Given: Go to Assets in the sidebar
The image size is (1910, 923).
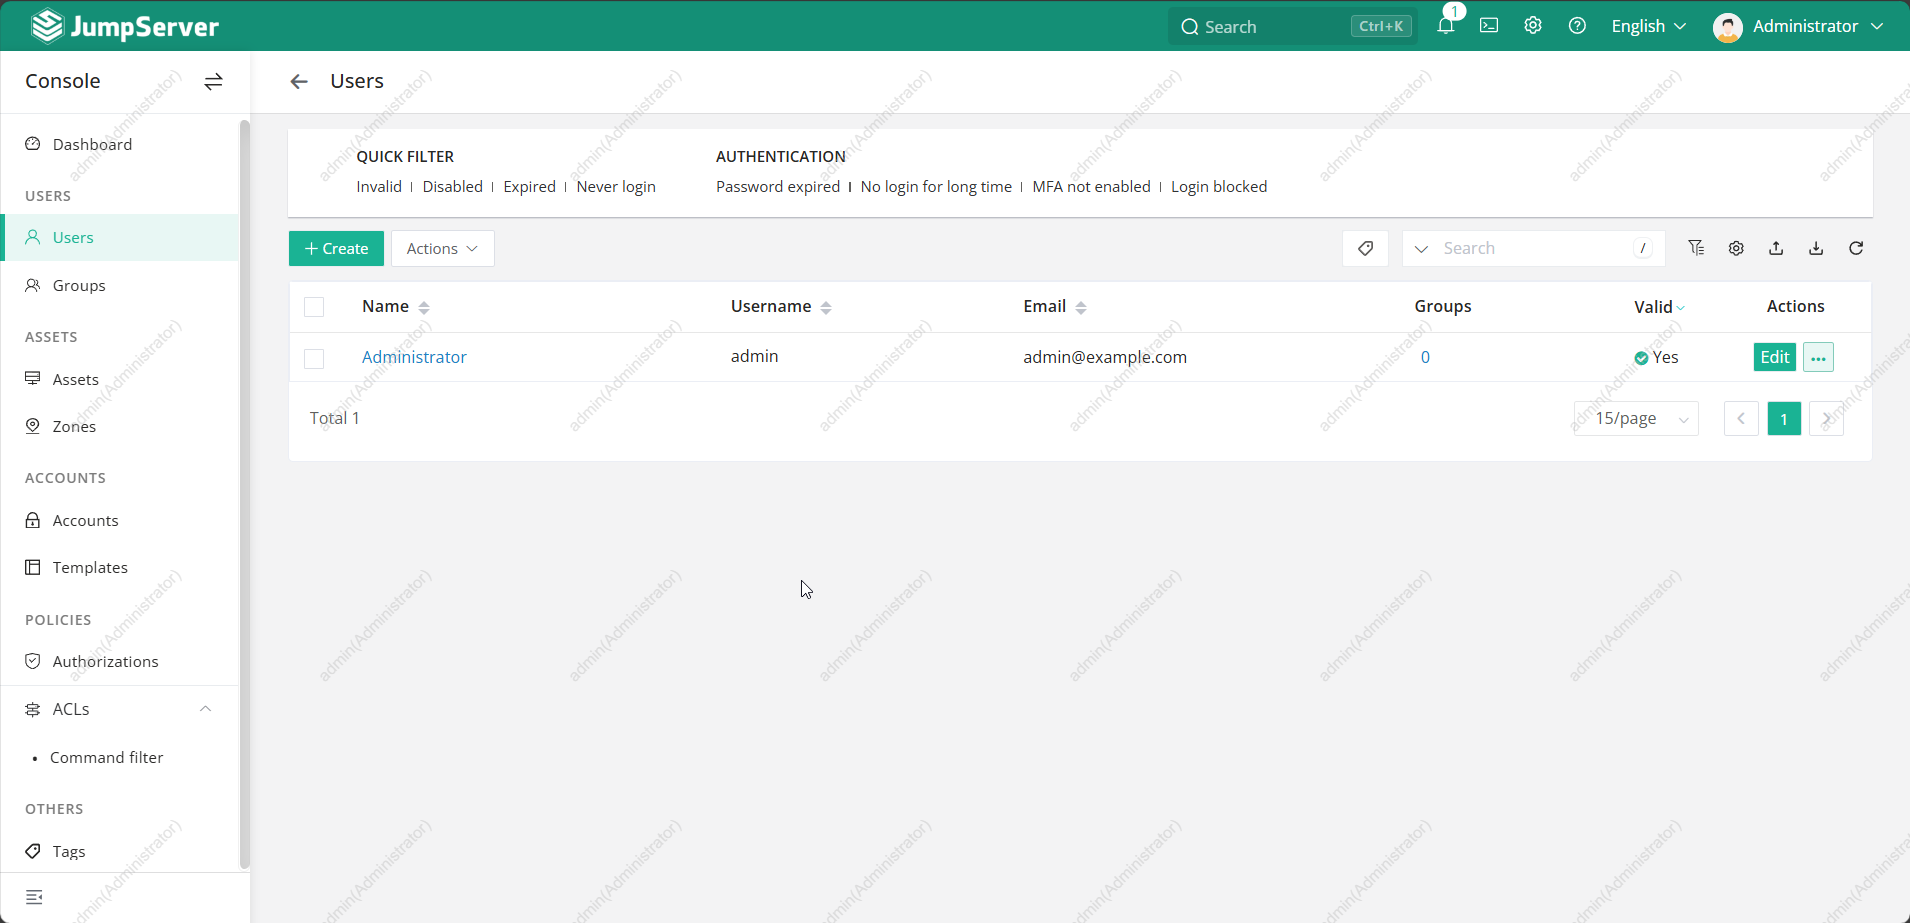Looking at the screenshot, I should pyautogui.click(x=76, y=380).
